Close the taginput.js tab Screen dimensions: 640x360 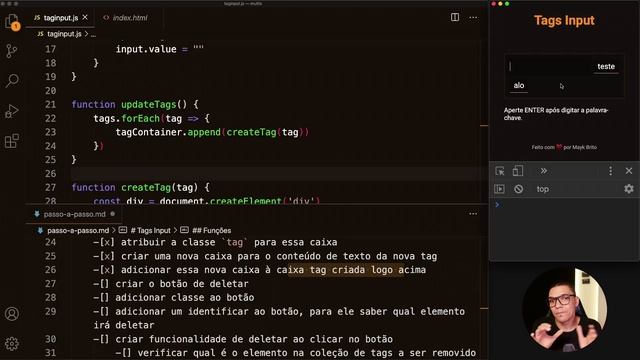[x=85, y=17]
